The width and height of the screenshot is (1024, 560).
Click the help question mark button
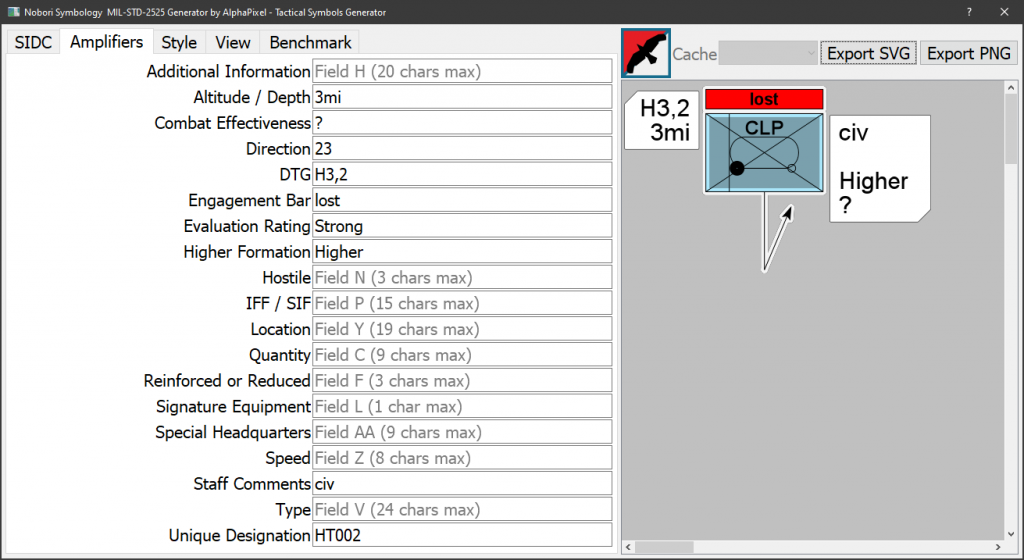[x=969, y=12]
